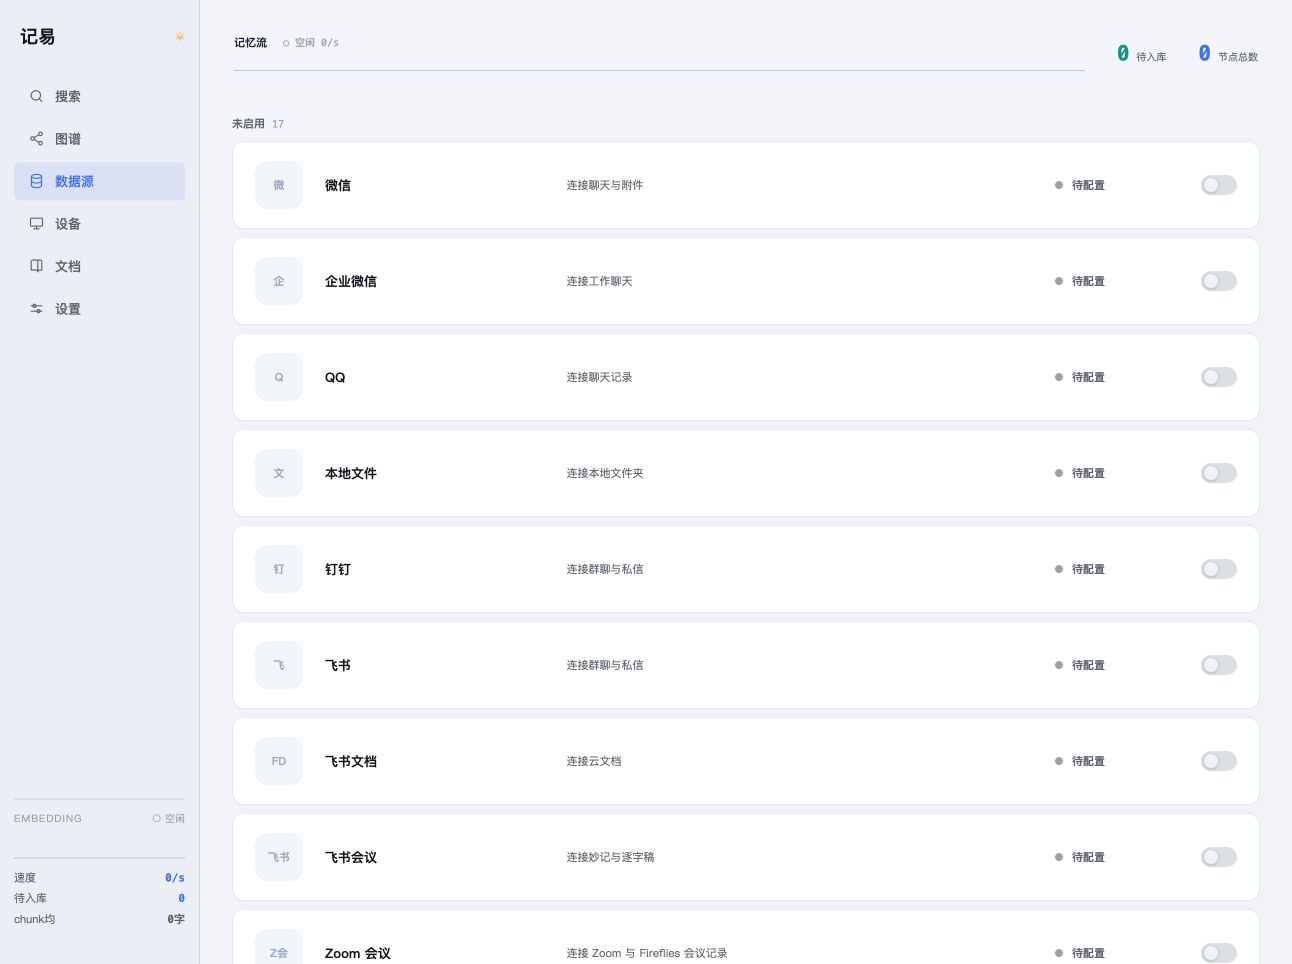The image size is (1292, 964).
Task: Click the 待配置 status on 微信 row
Action: pyautogui.click(x=1080, y=185)
